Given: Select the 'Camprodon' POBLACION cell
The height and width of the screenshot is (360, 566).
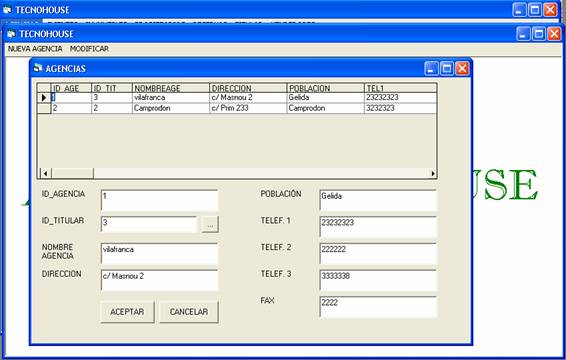Looking at the screenshot, I should click(x=326, y=108).
